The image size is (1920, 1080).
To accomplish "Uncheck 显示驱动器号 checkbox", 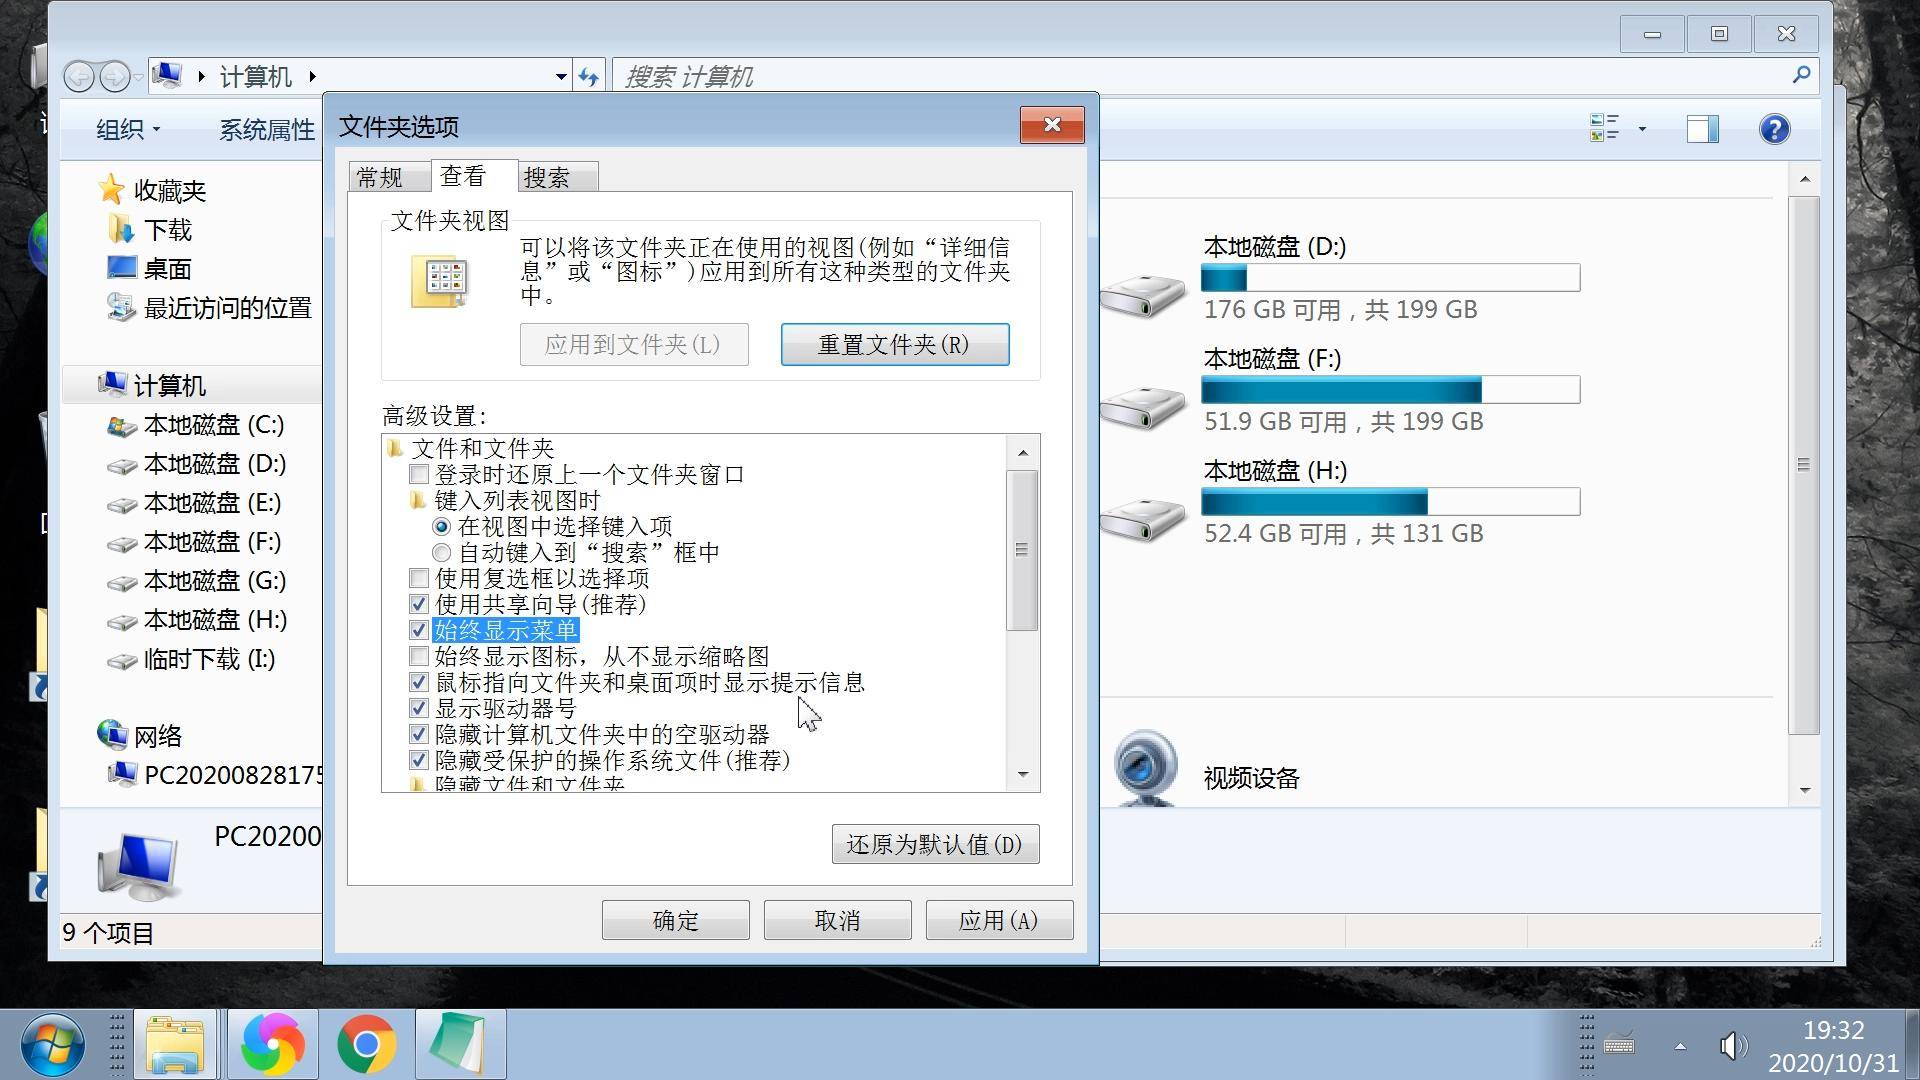I will [x=419, y=708].
